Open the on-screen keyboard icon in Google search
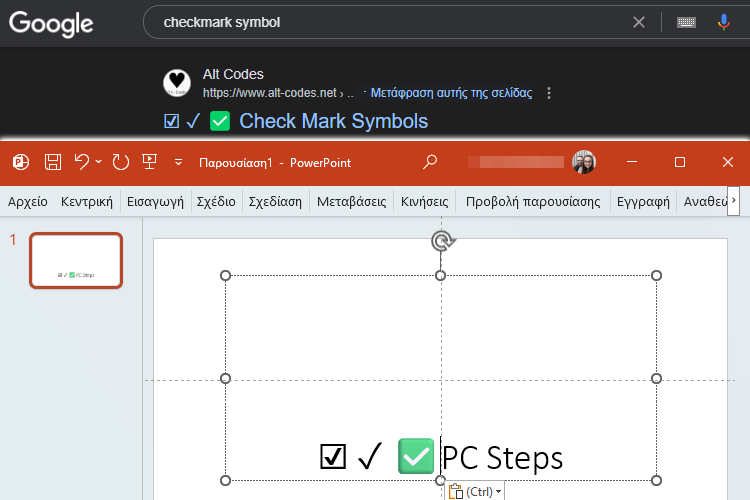 (686, 22)
